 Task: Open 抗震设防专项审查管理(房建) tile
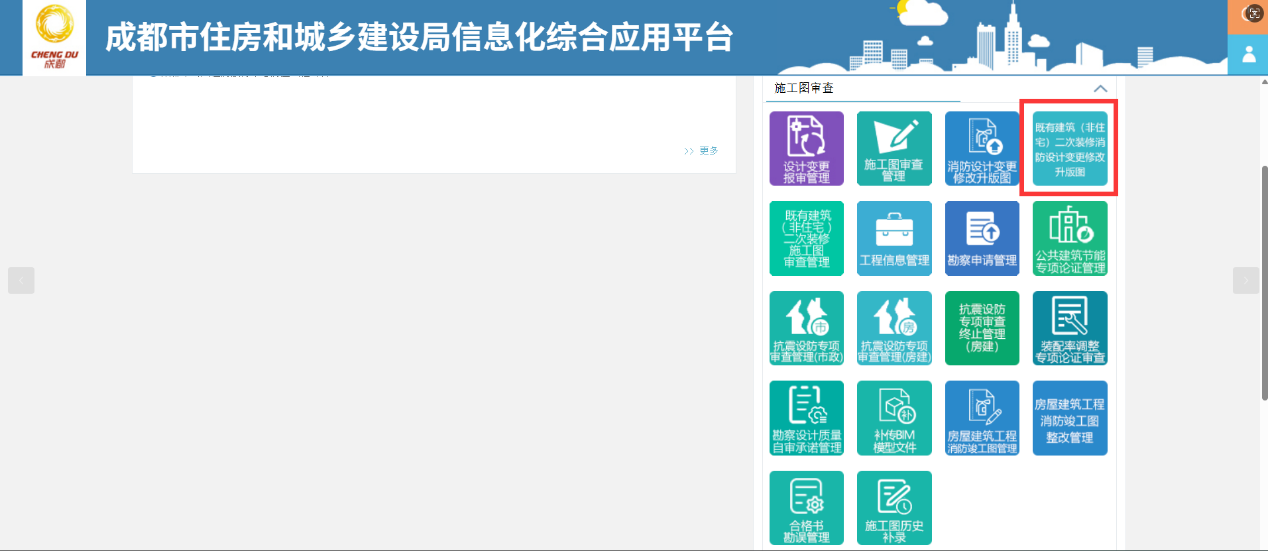pyautogui.click(x=894, y=328)
